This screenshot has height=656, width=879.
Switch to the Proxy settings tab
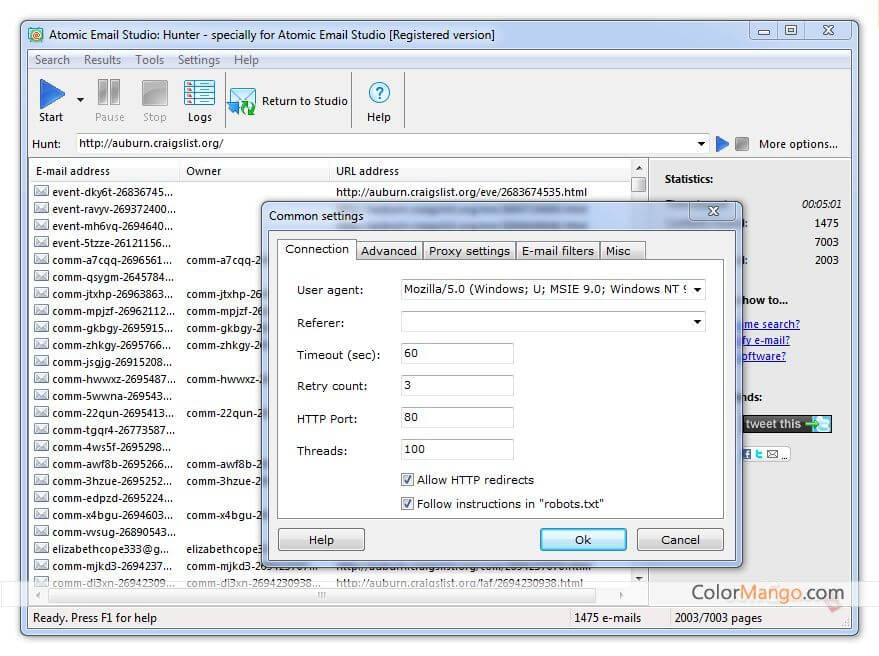[469, 251]
